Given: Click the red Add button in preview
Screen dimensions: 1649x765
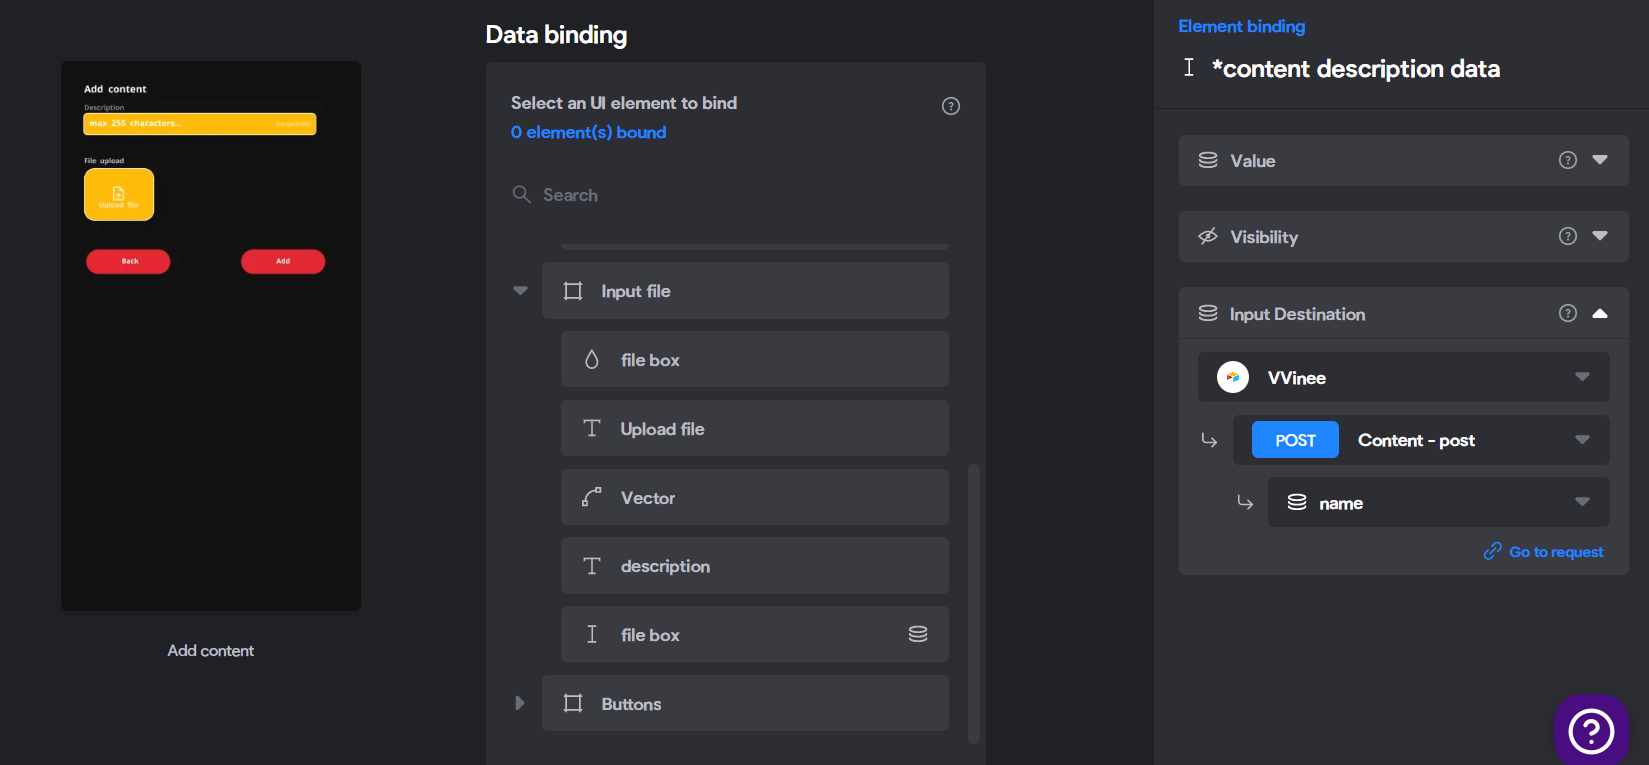Looking at the screenshot, I should click(283, 261).
